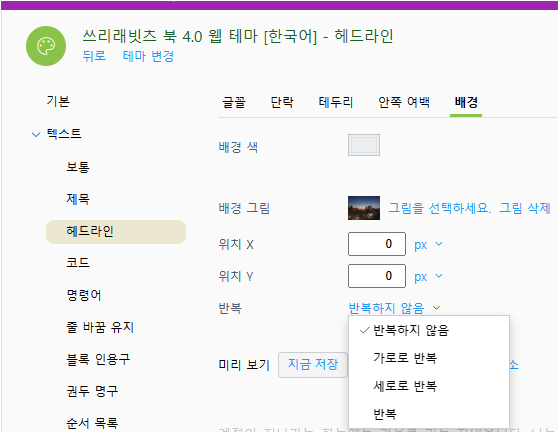Open the 위치 X px unit dropdown

pyautogui.click(x=428, y=245)
